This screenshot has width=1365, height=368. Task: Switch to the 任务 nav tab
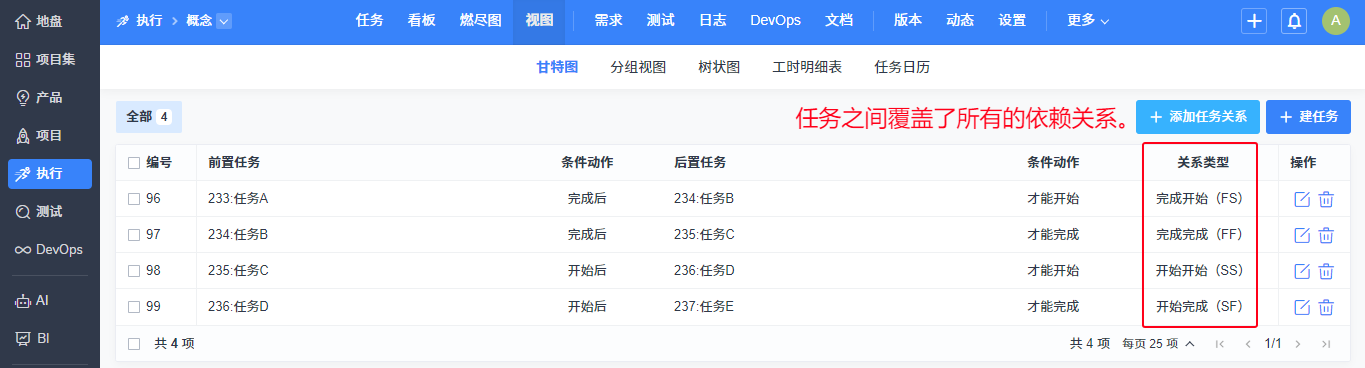coord(370,21)
